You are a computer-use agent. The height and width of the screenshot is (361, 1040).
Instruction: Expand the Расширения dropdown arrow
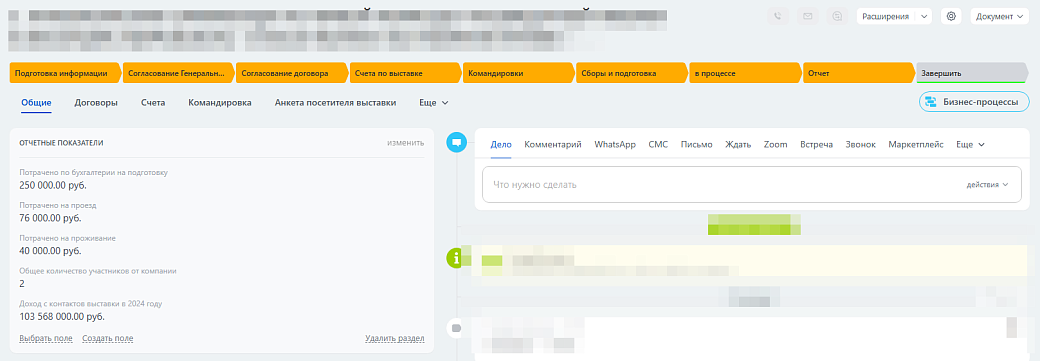tap(925, 17)
